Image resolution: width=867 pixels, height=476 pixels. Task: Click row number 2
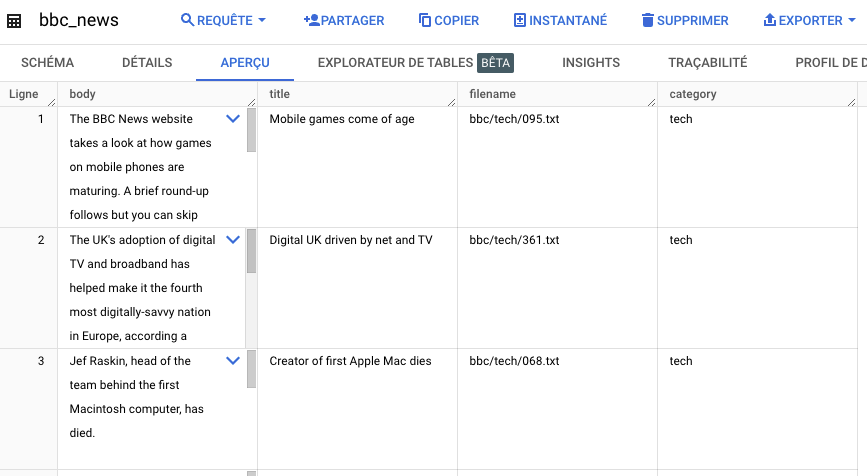(x=41, y=240)
